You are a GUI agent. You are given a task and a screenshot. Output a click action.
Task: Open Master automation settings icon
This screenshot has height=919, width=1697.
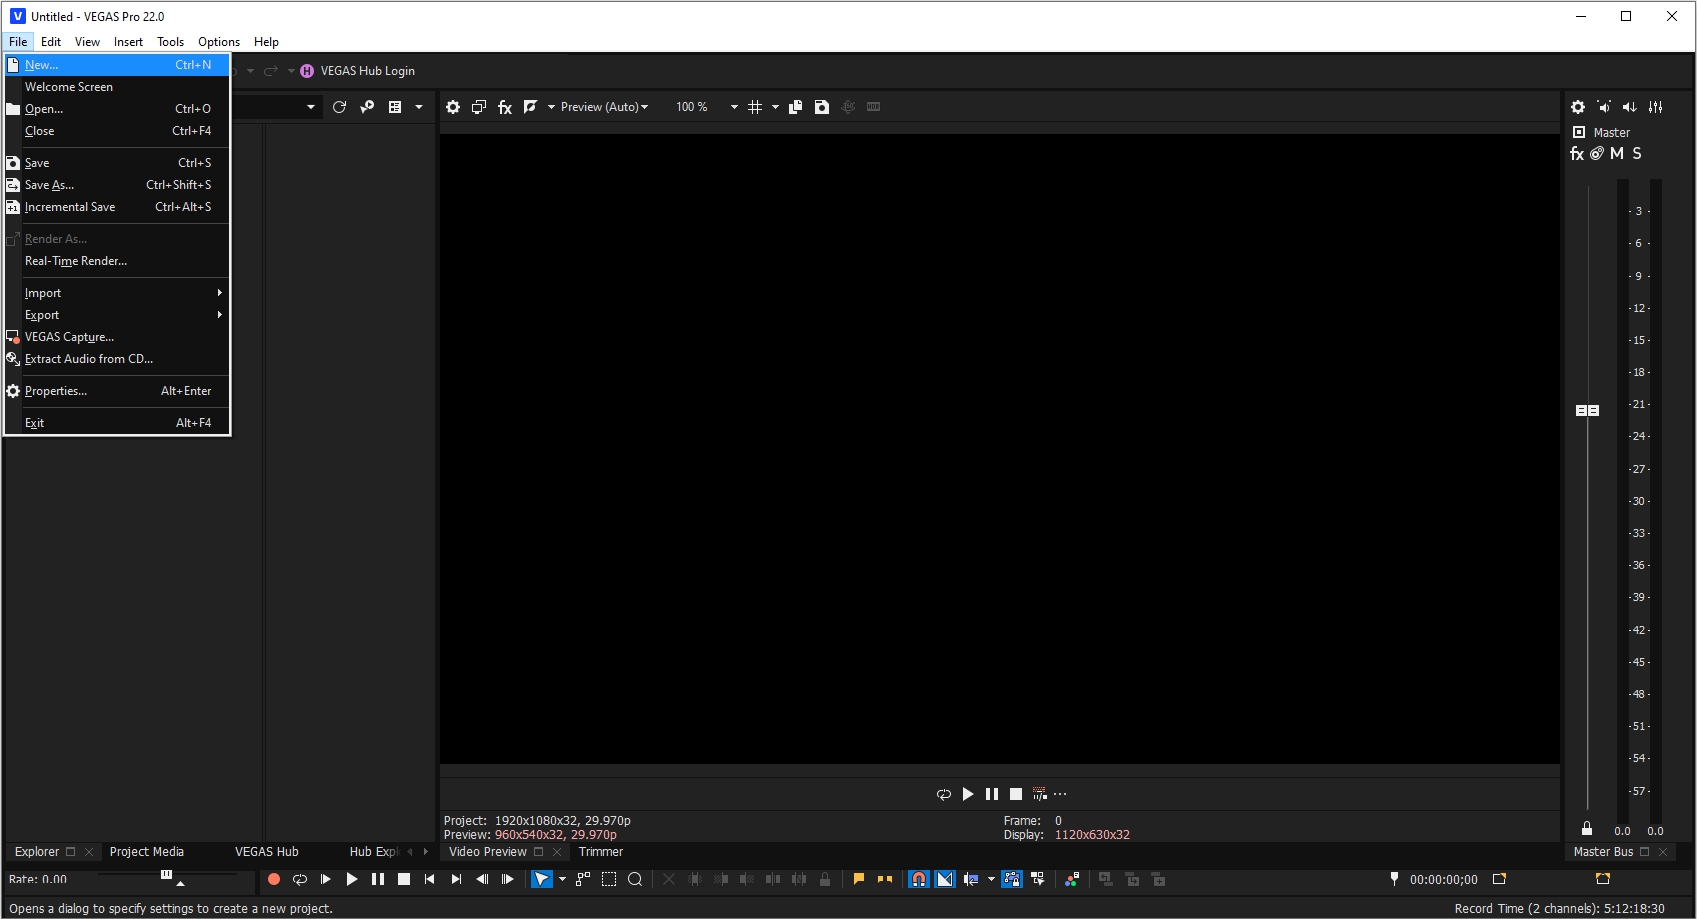click(1597, 154)
